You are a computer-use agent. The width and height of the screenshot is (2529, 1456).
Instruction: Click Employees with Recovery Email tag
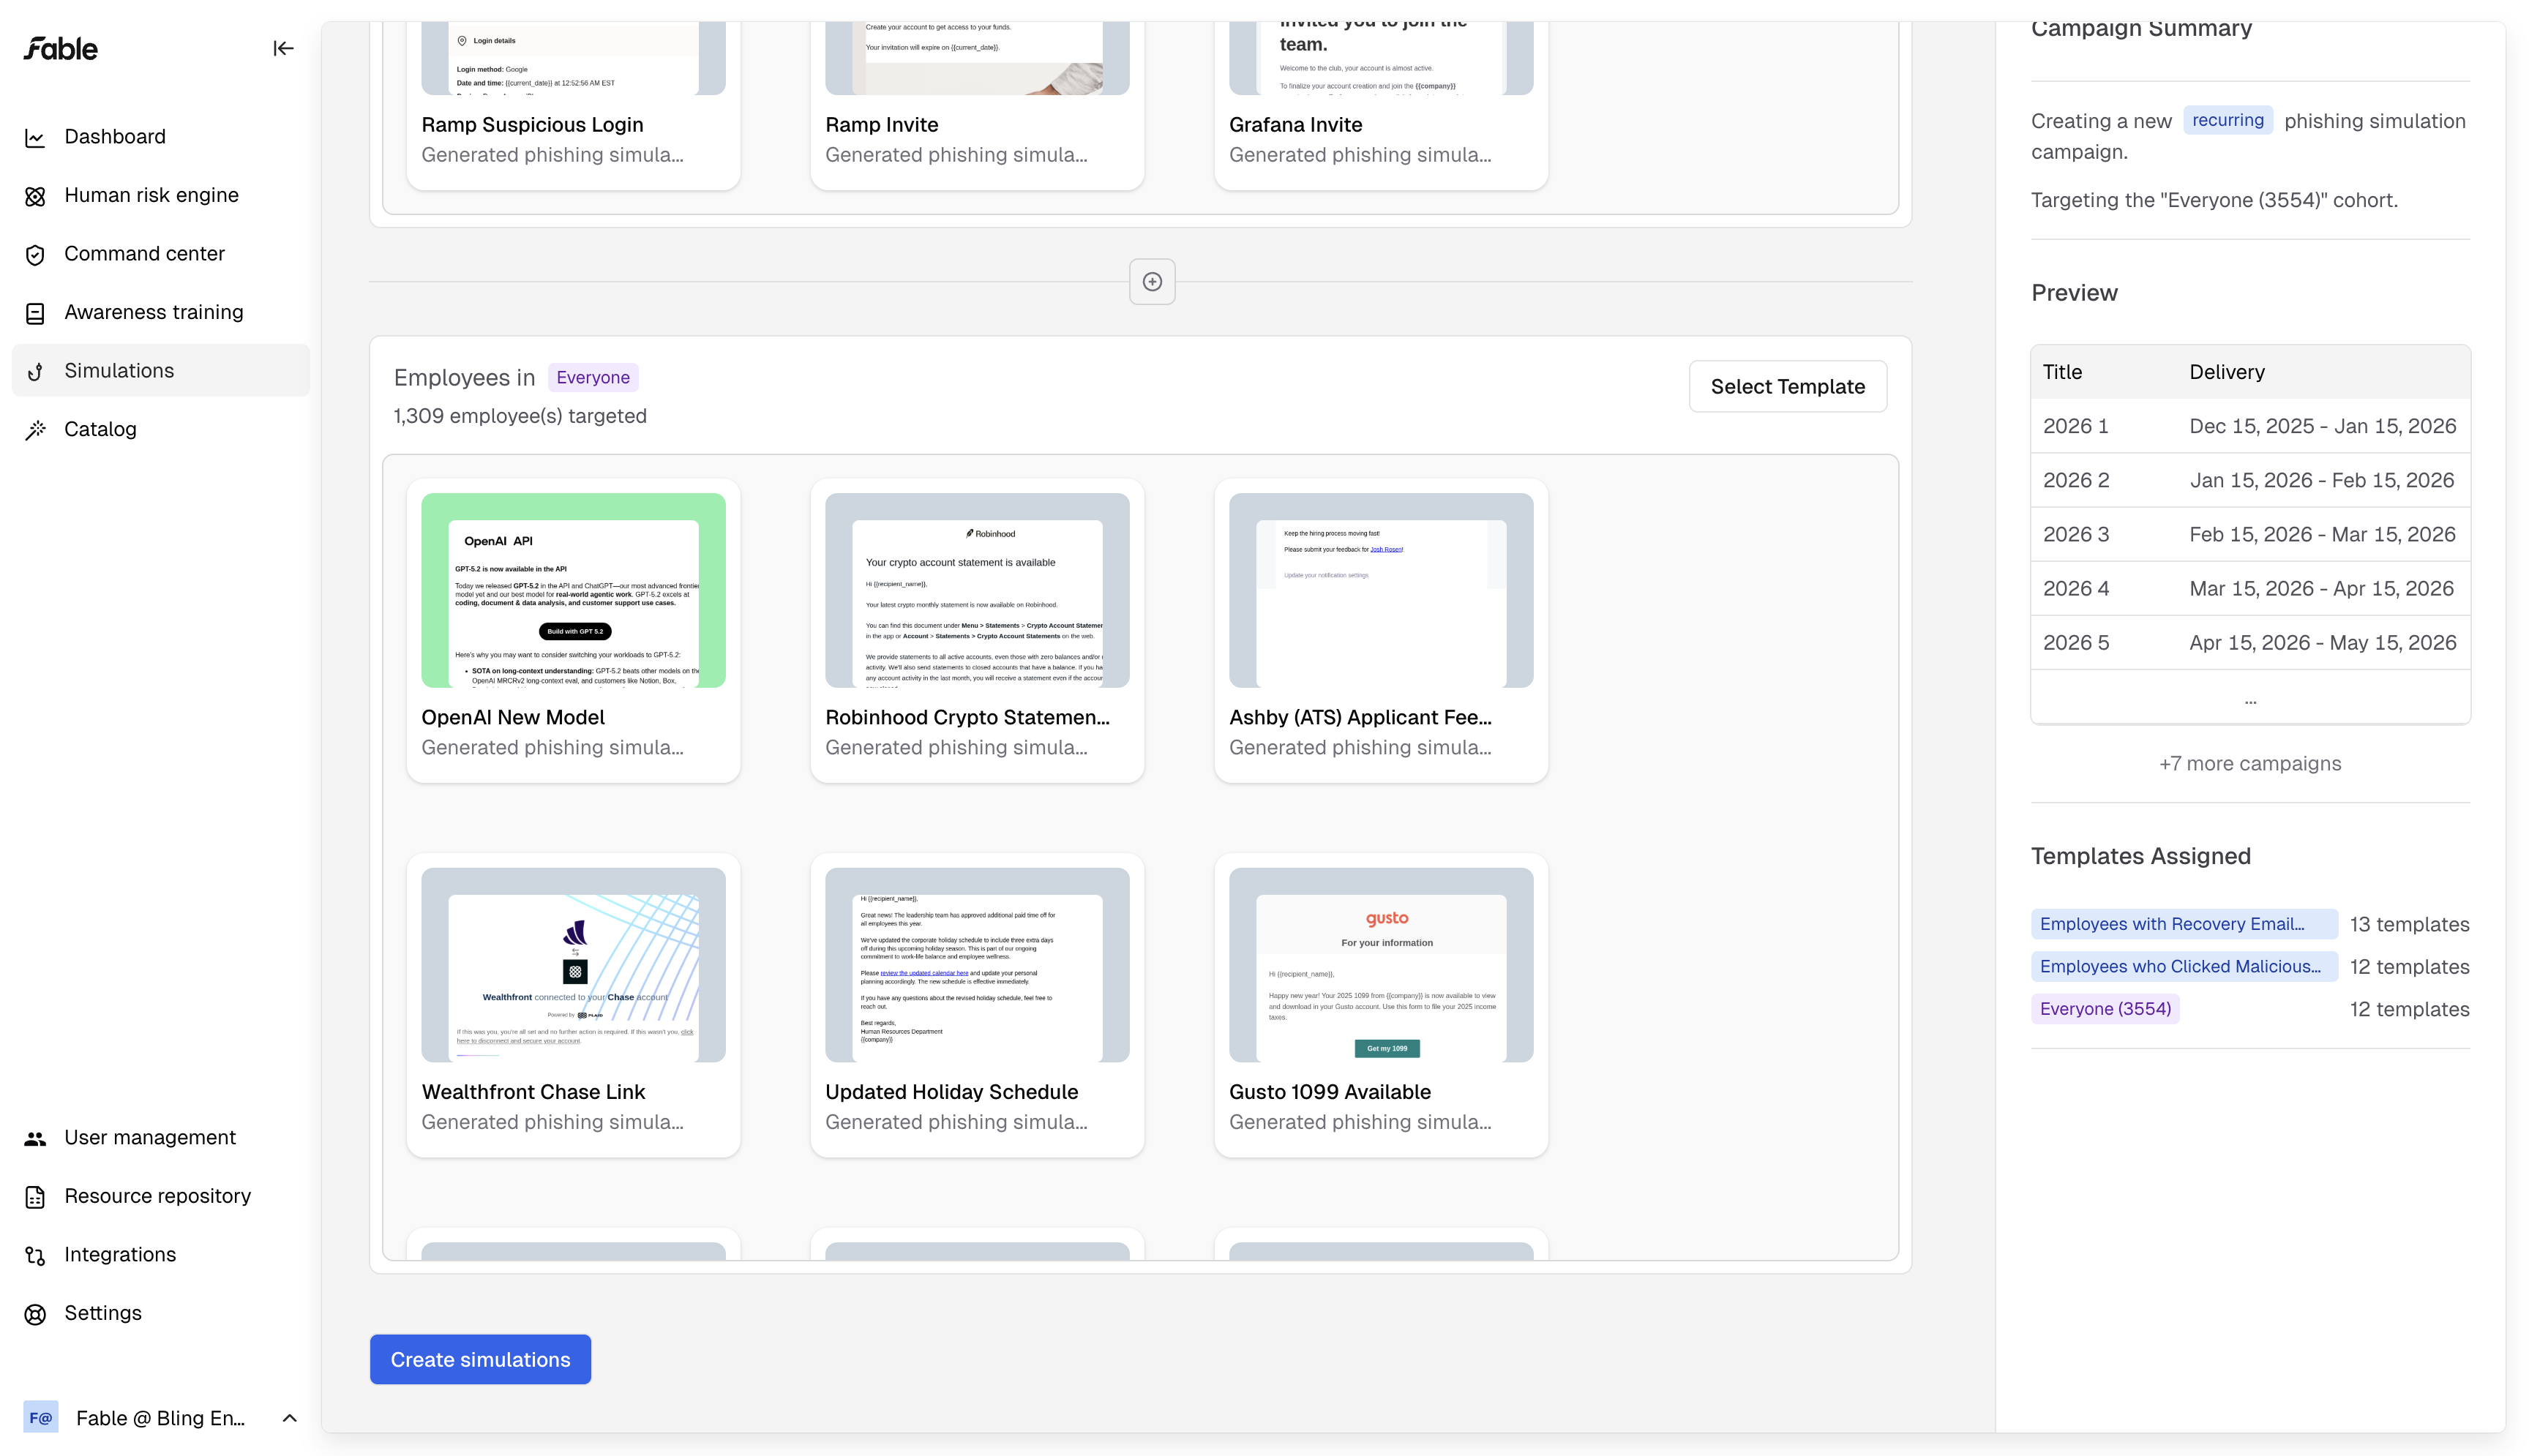tap(2183, 924)
